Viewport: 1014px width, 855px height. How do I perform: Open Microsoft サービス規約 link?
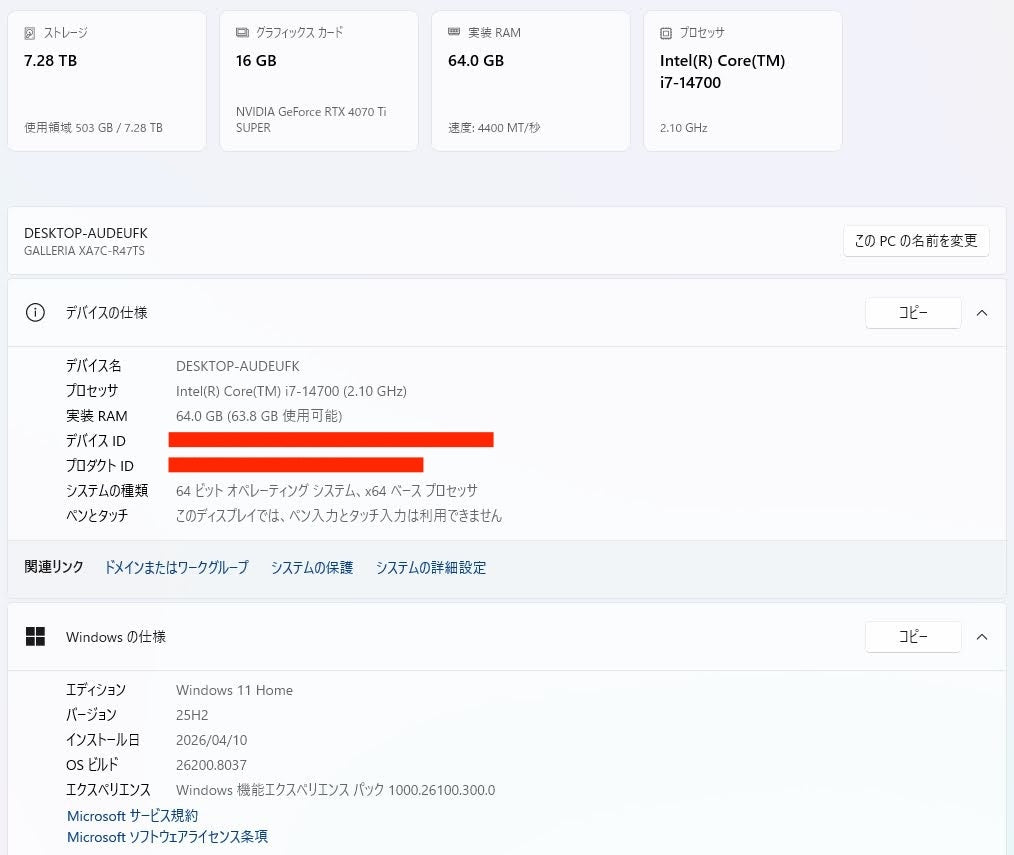coord(133,816)
